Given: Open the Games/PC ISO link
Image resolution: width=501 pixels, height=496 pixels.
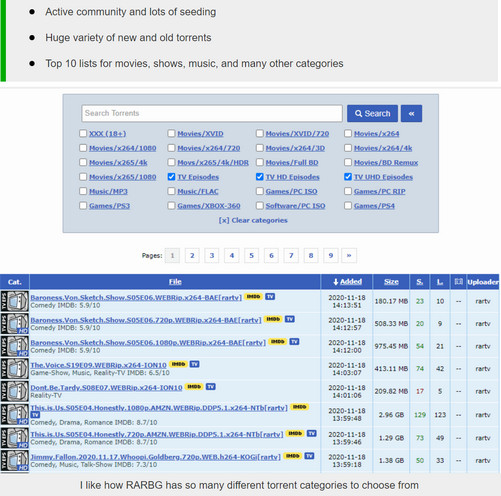Looking at the screenshot, I should [x=291, y=191].
